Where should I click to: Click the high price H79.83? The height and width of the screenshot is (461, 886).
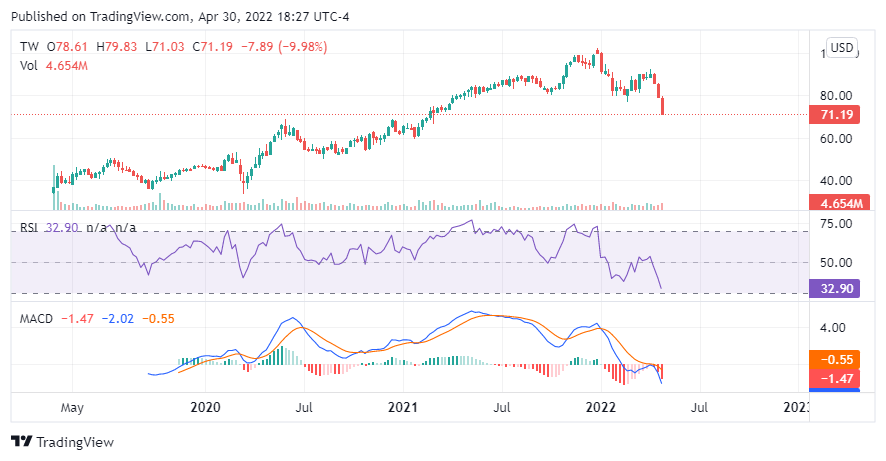coord(116,47)
